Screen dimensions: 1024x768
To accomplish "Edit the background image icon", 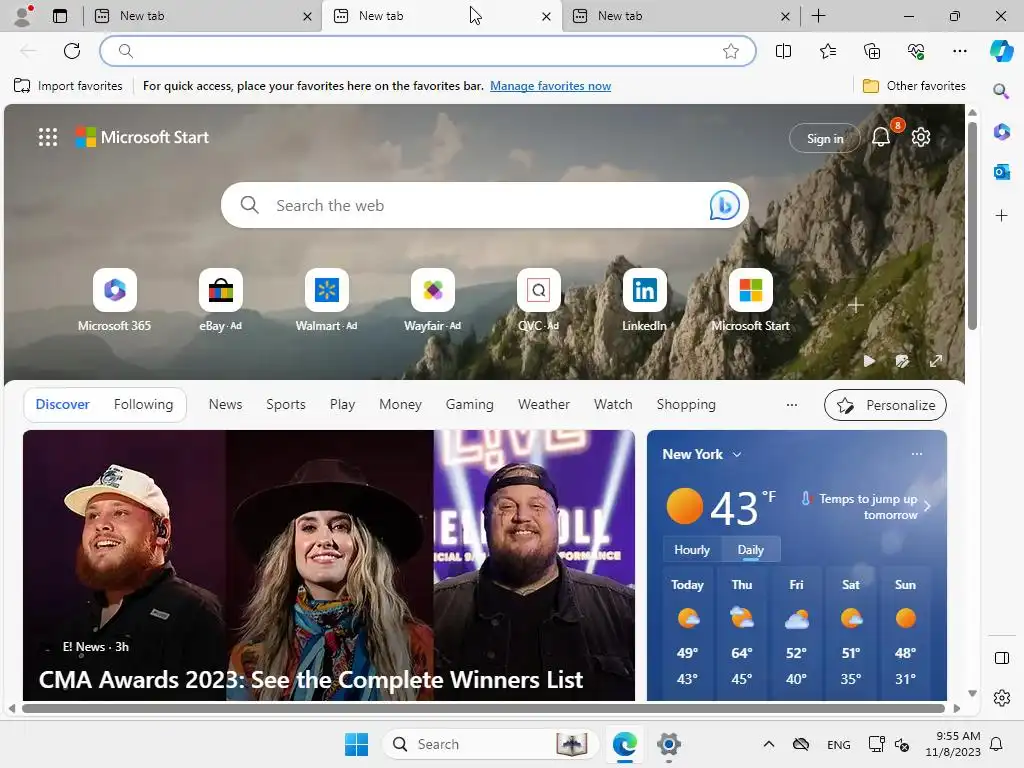I will [902, 361].
